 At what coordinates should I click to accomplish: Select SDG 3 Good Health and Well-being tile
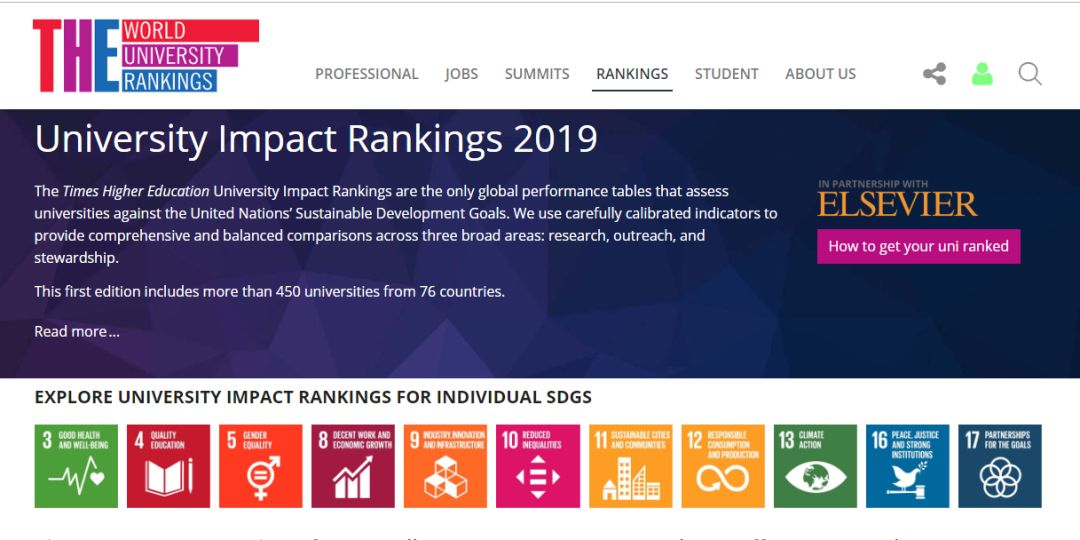pyautogui.click(x=76, y=466)
